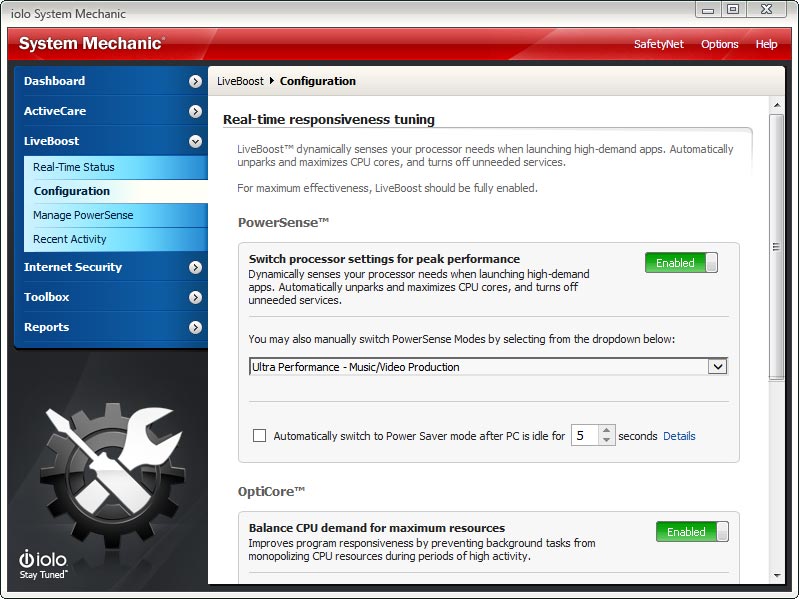Screen dimensions: 799x599
Task: Select the Configuration submenu item
Action: point(116,191)
